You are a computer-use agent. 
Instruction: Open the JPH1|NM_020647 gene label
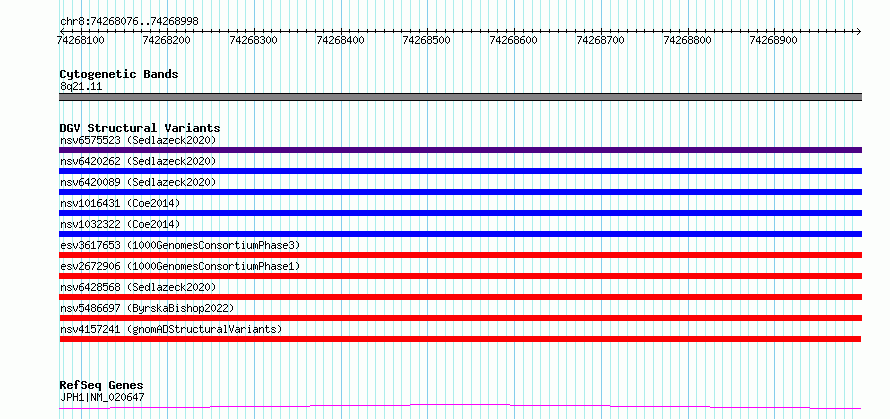click(x=102, y=397)
